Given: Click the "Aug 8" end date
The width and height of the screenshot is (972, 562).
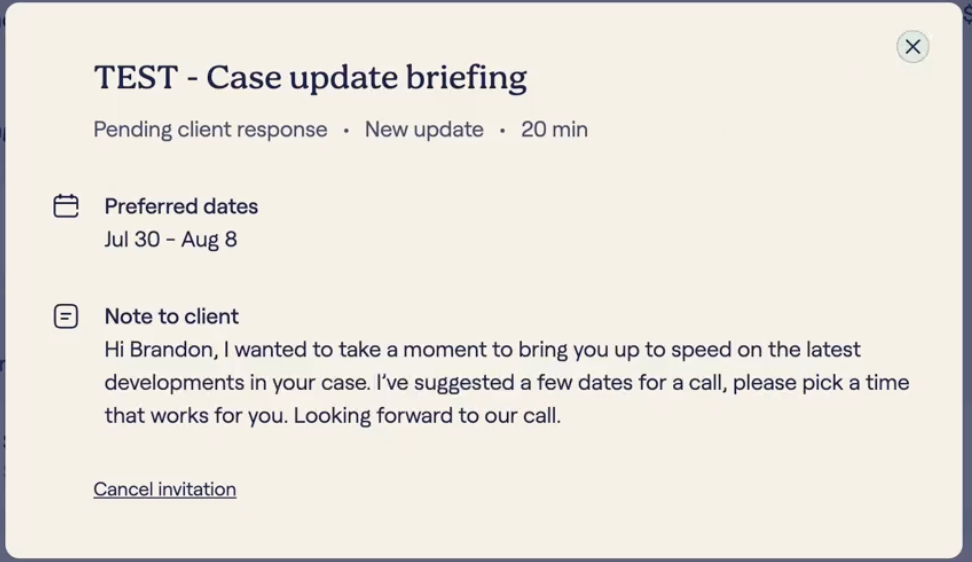Looking at the screenshot, I should pyautogui.click(x=209, y=240).
